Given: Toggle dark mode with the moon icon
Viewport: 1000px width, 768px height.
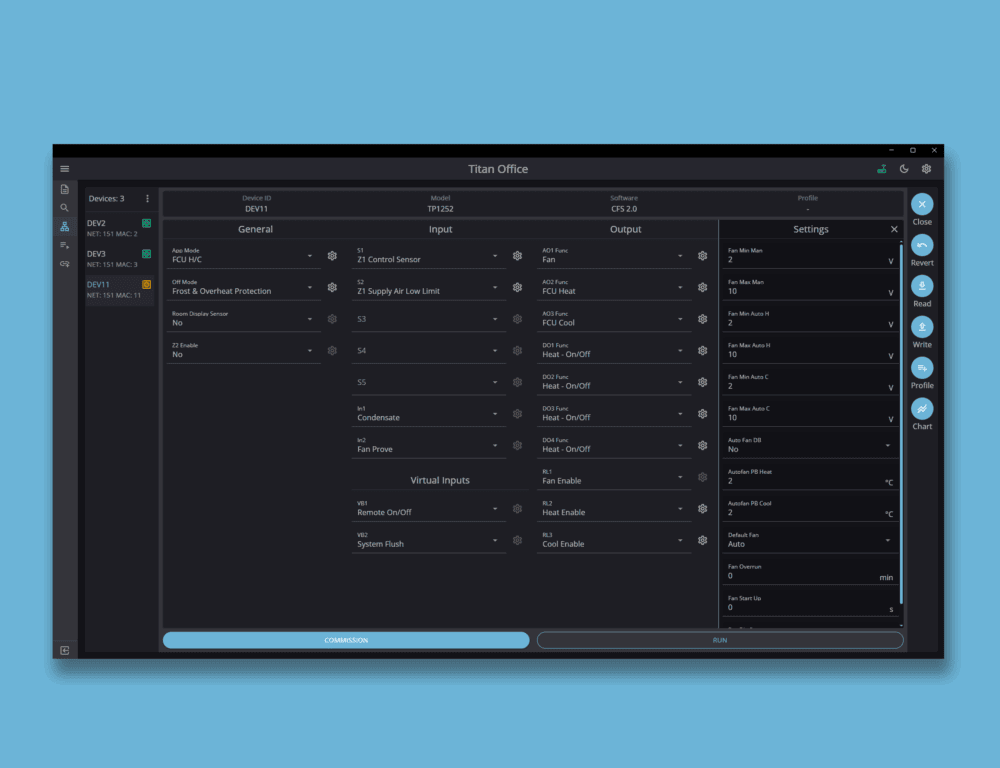Looking at the screenshot, I should pyautogui.click(x=904, y=168).
